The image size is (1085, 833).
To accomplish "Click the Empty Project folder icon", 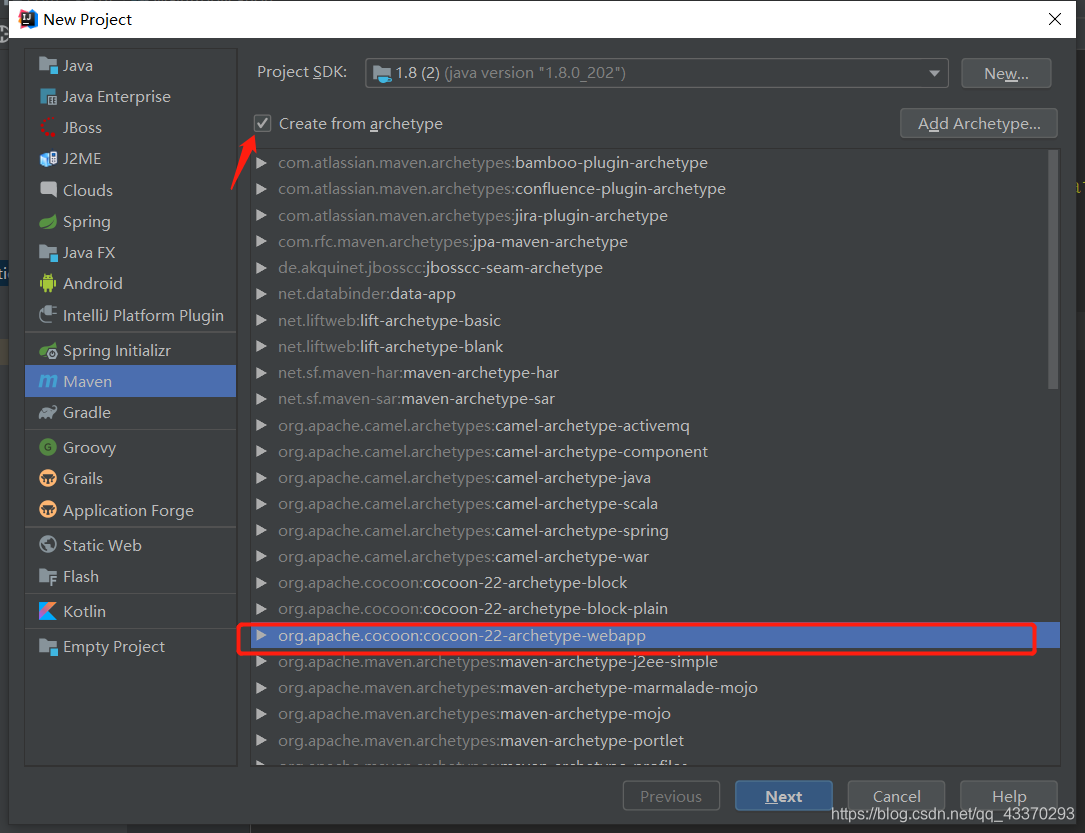I will (x=48, y=647).
